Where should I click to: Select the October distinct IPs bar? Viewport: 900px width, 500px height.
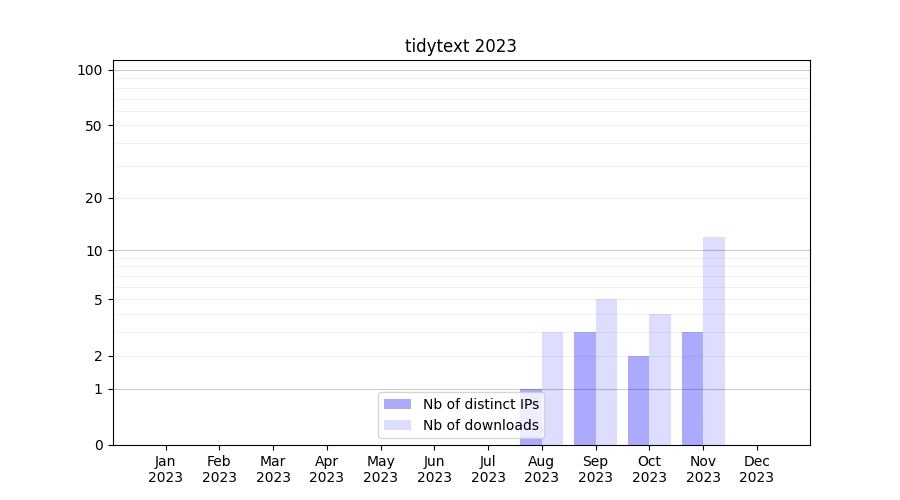click(x=638, y=400)
